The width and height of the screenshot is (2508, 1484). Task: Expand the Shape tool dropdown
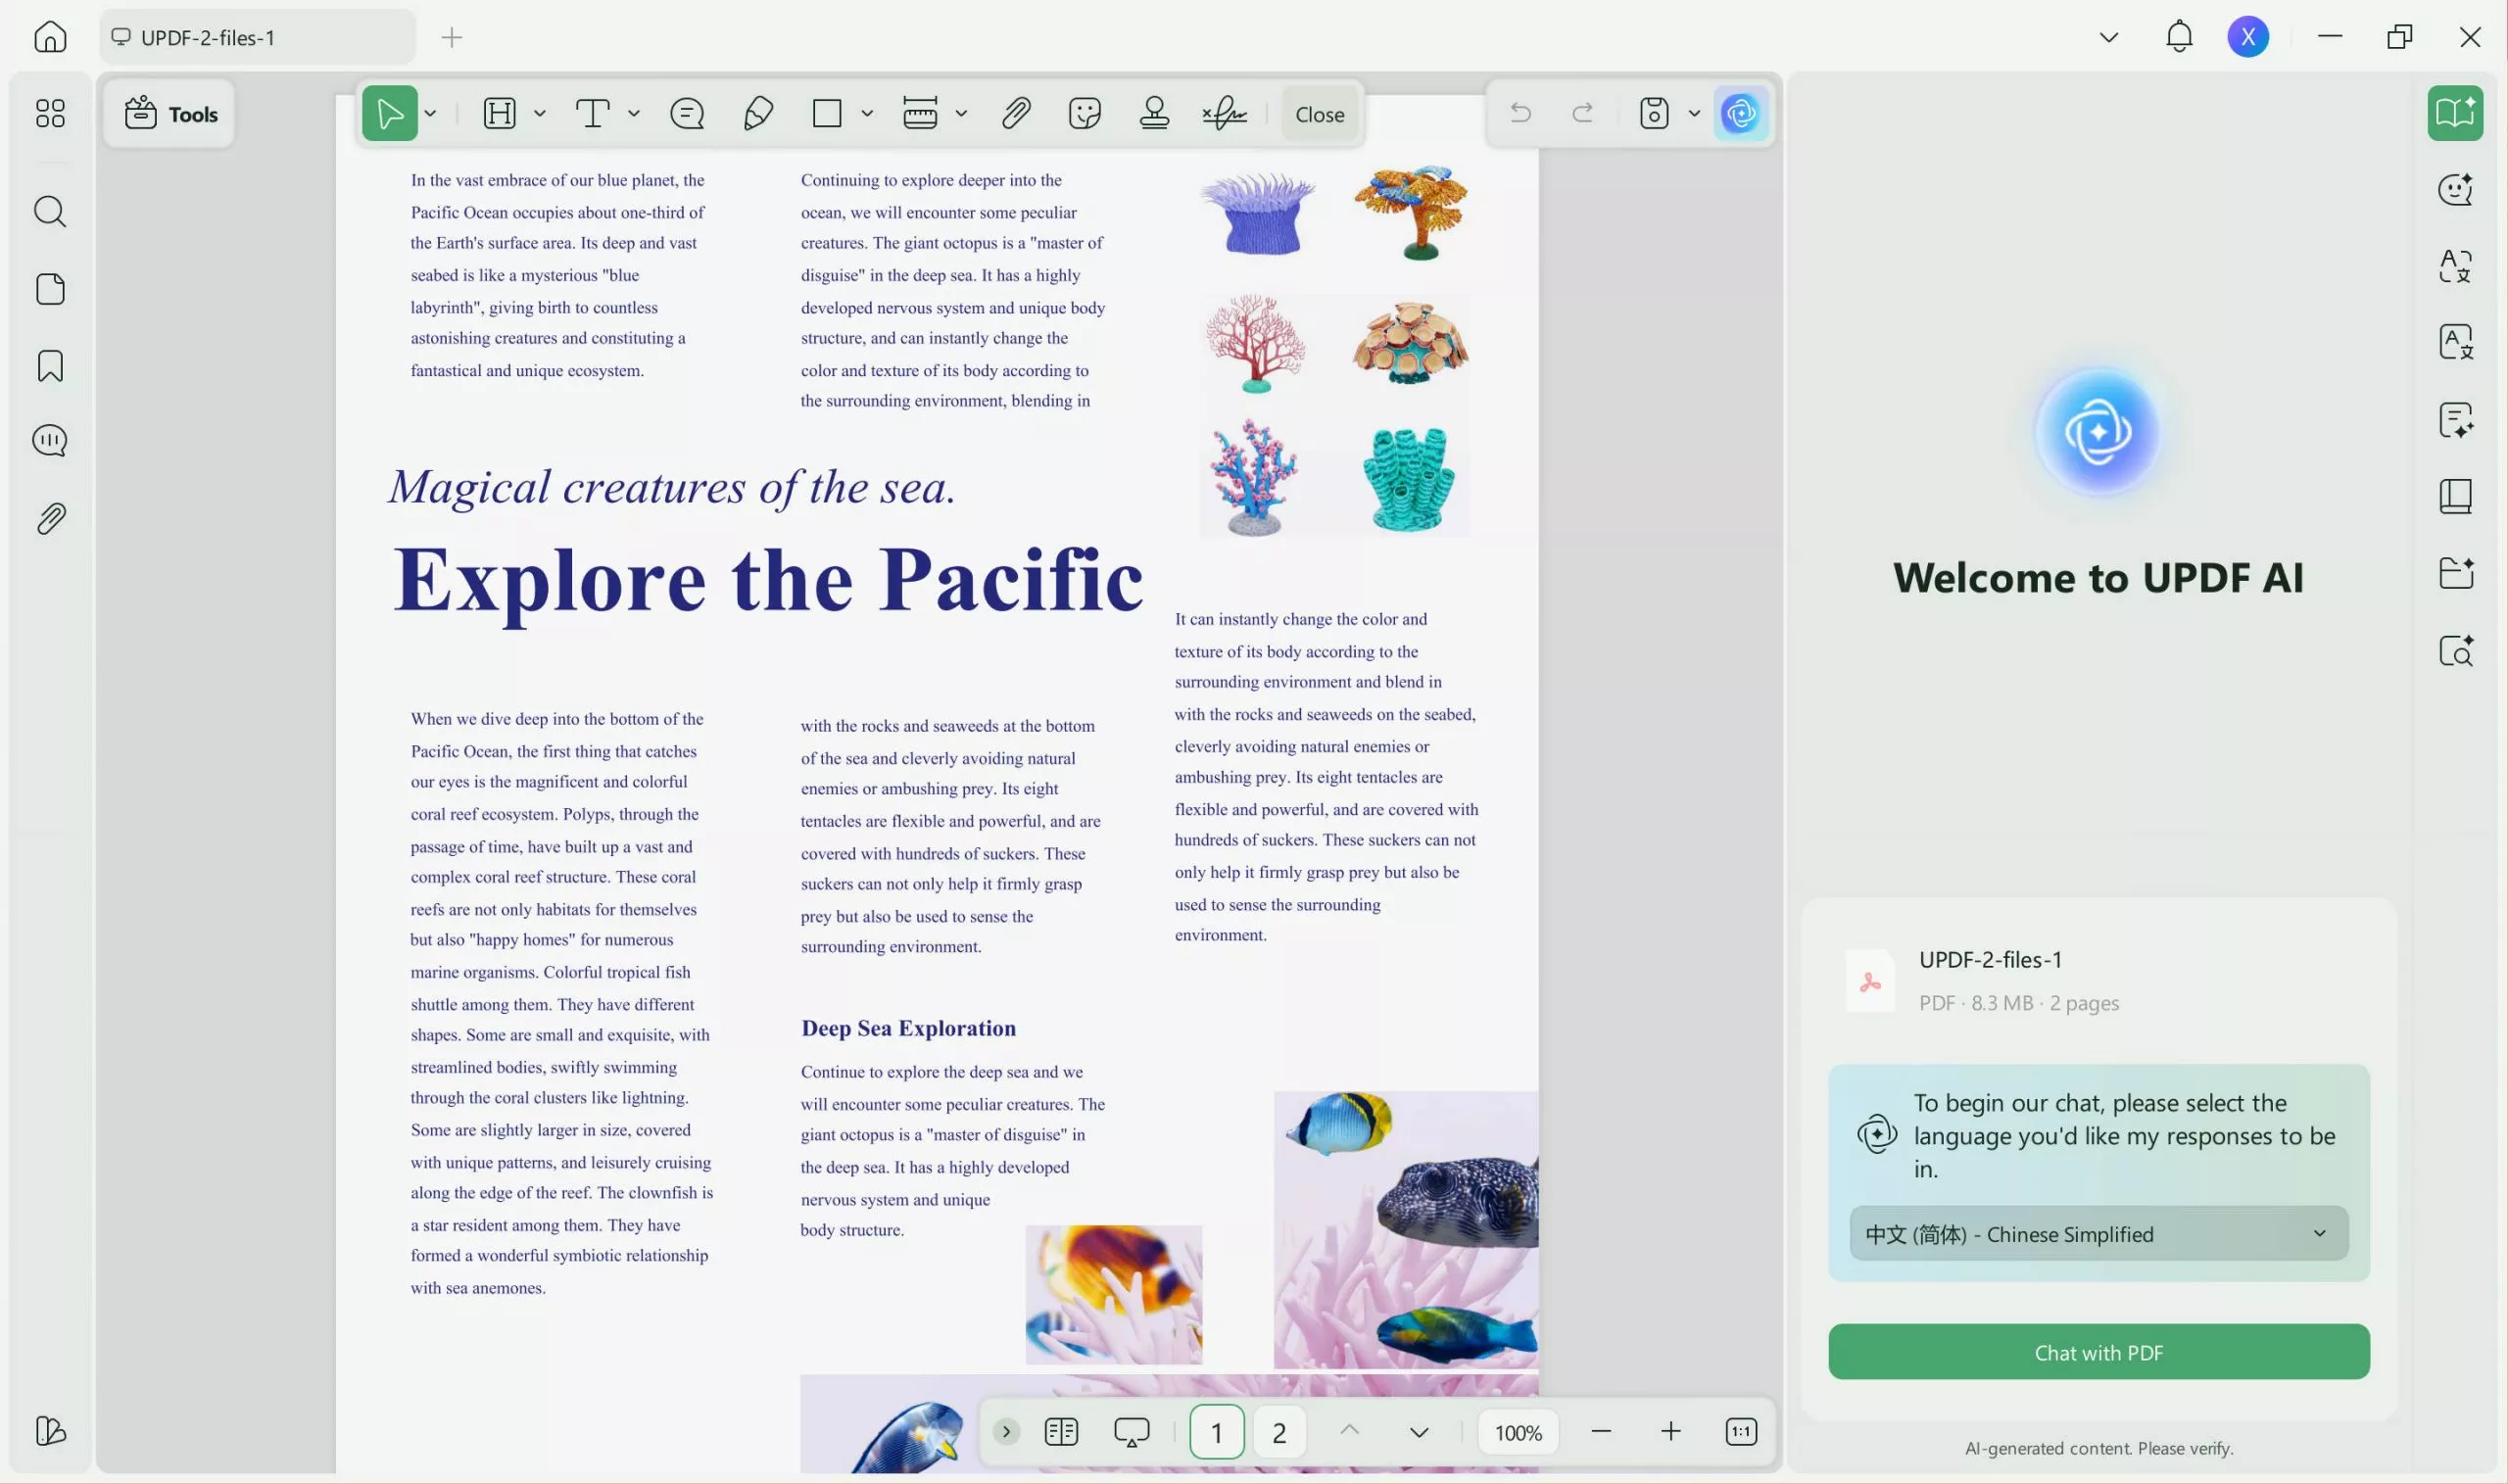[866, 113]
